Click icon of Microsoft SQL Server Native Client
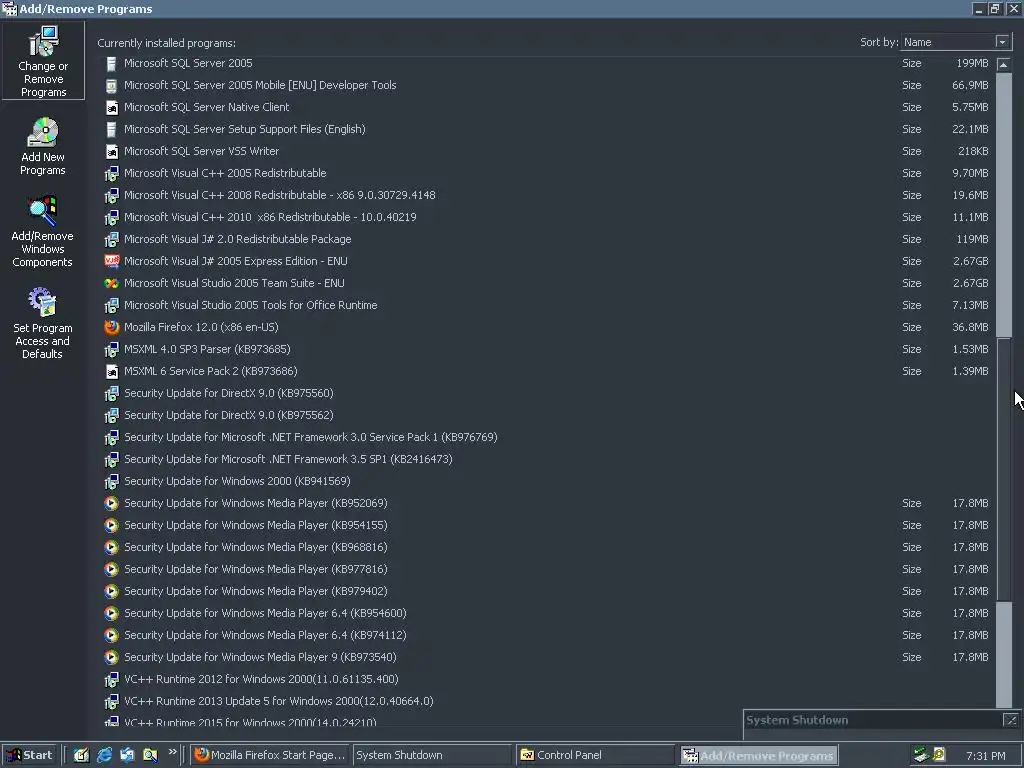The image size is (1024, 768). pyautogui.click(x=112, y=108)
